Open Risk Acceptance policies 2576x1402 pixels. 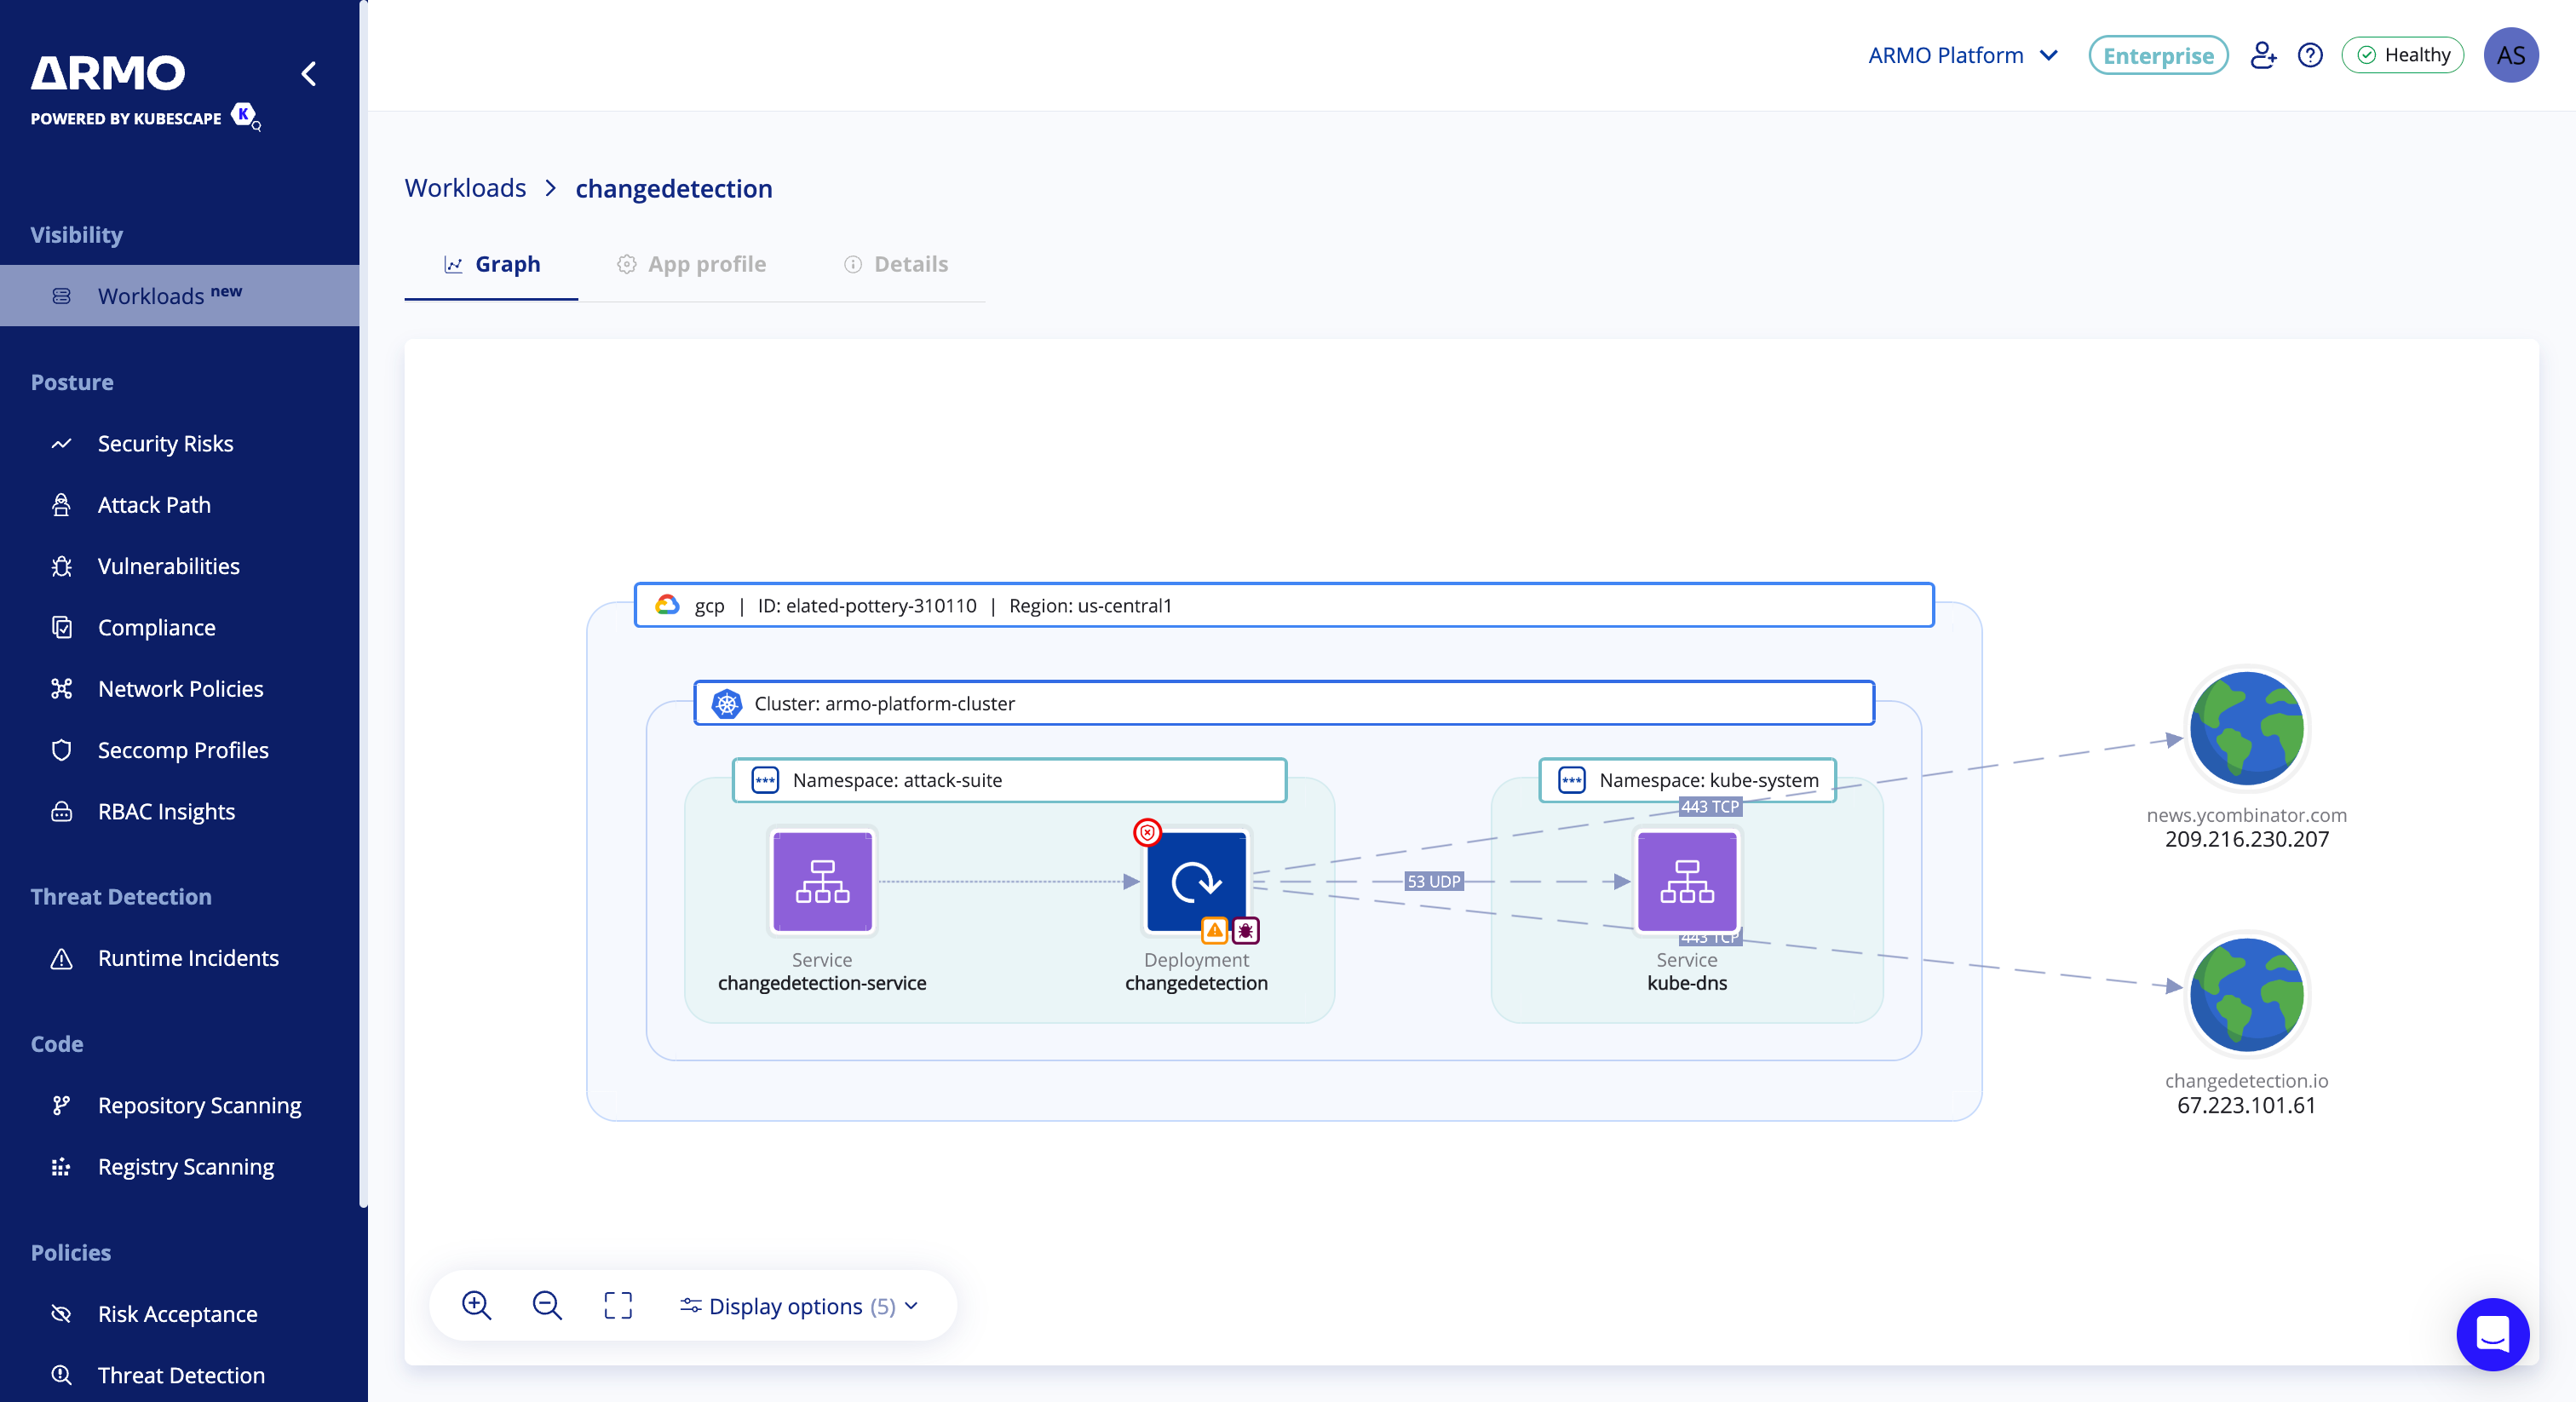click(177, 1313)
